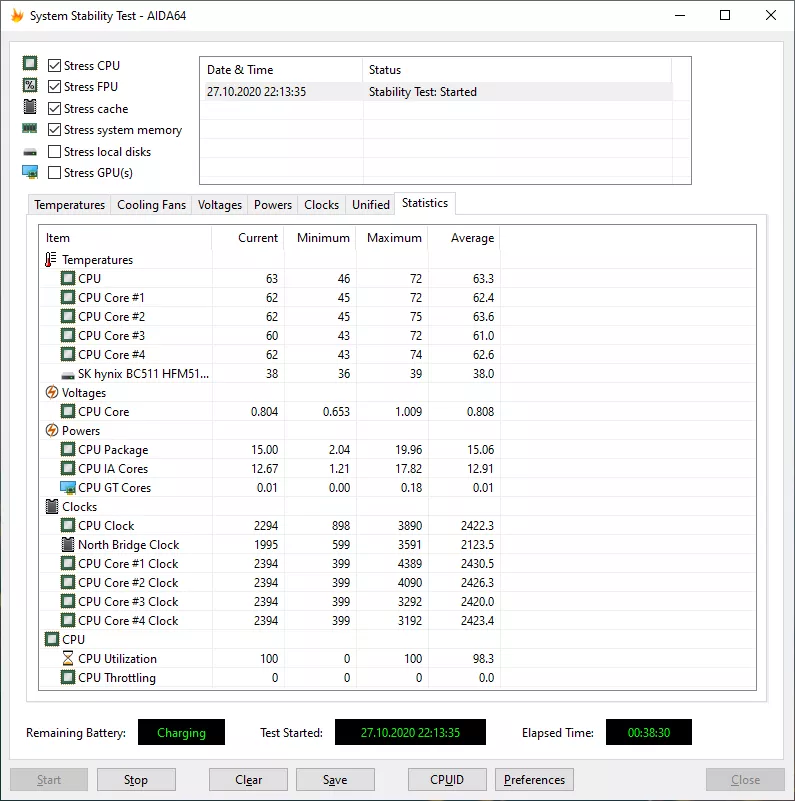This screenshot has width=795, height=801.
Task: Click the CPU Core #3 temperature icon
Action: coord(67,336)
